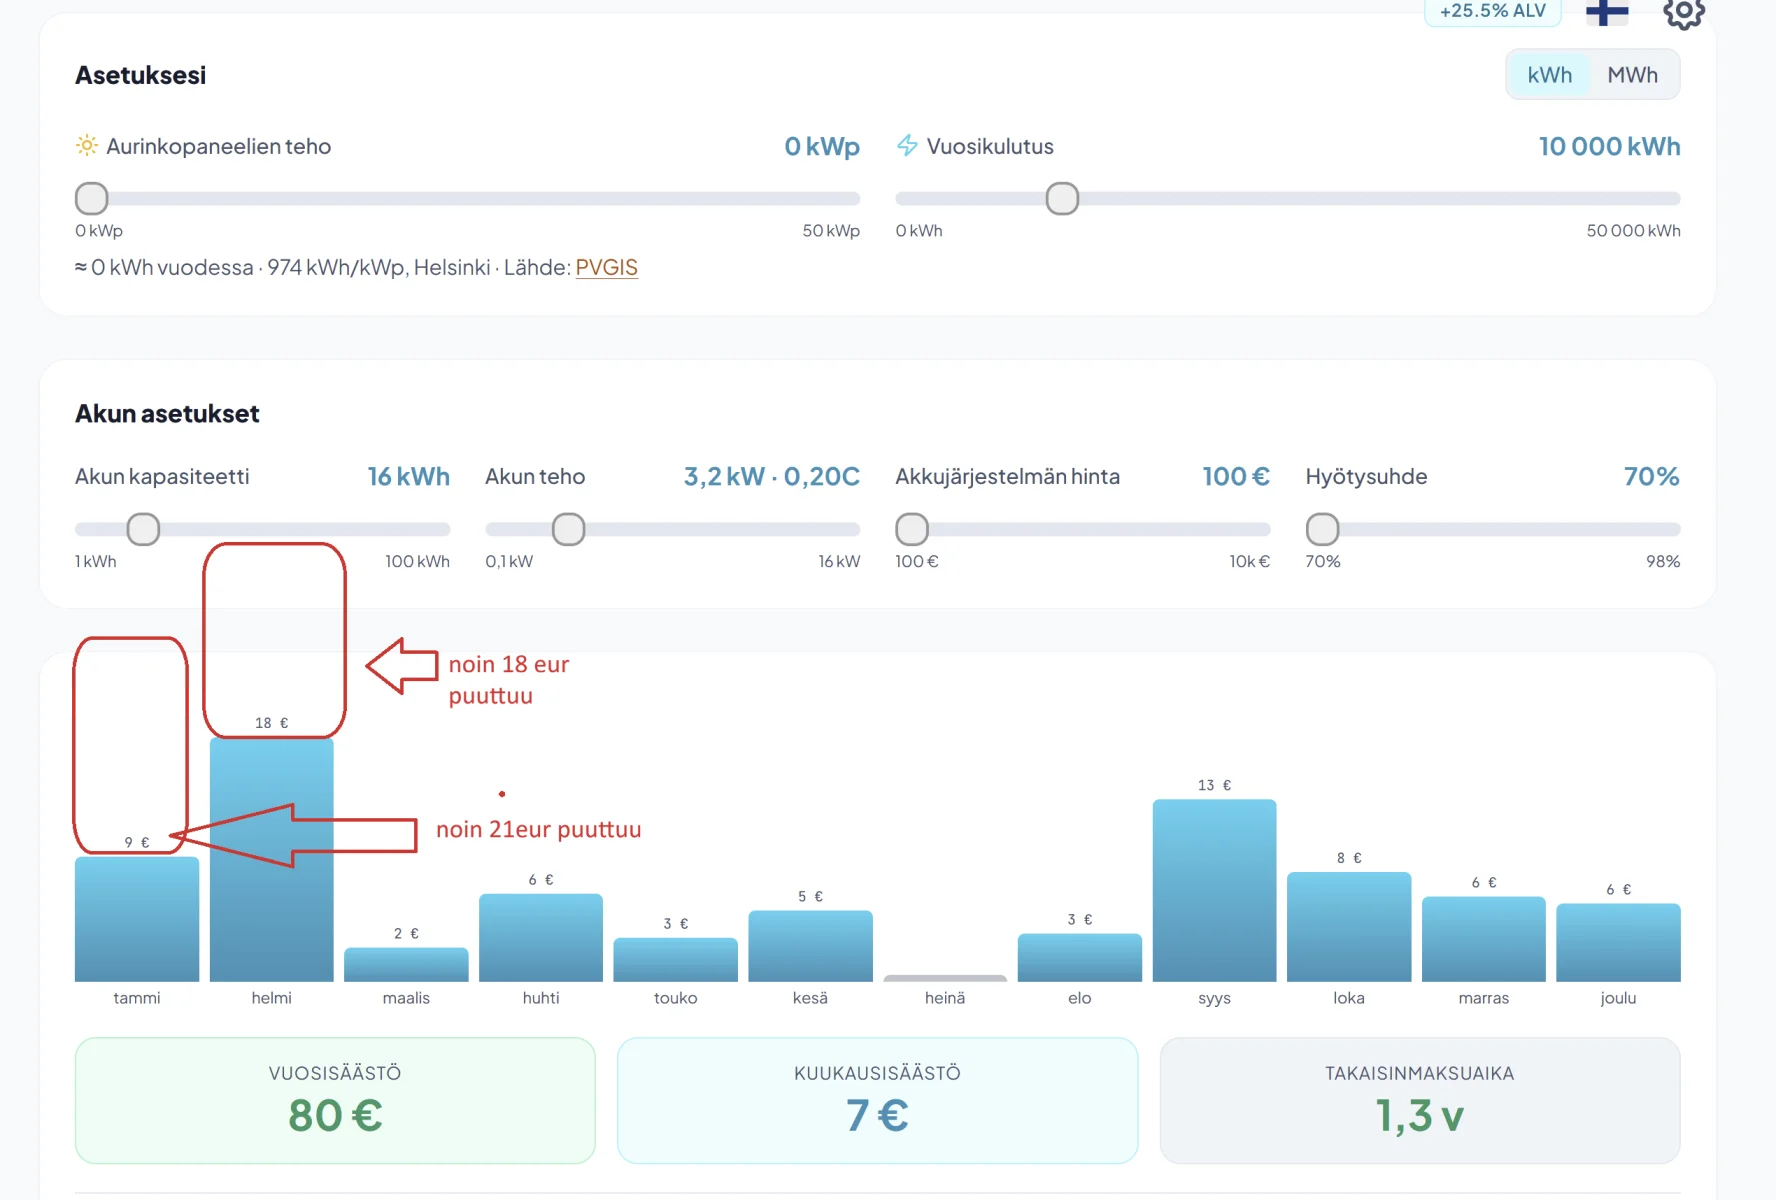
Task: Click the tammi bar in the chart
Action: pyautogui.click(x=137, y=919)
